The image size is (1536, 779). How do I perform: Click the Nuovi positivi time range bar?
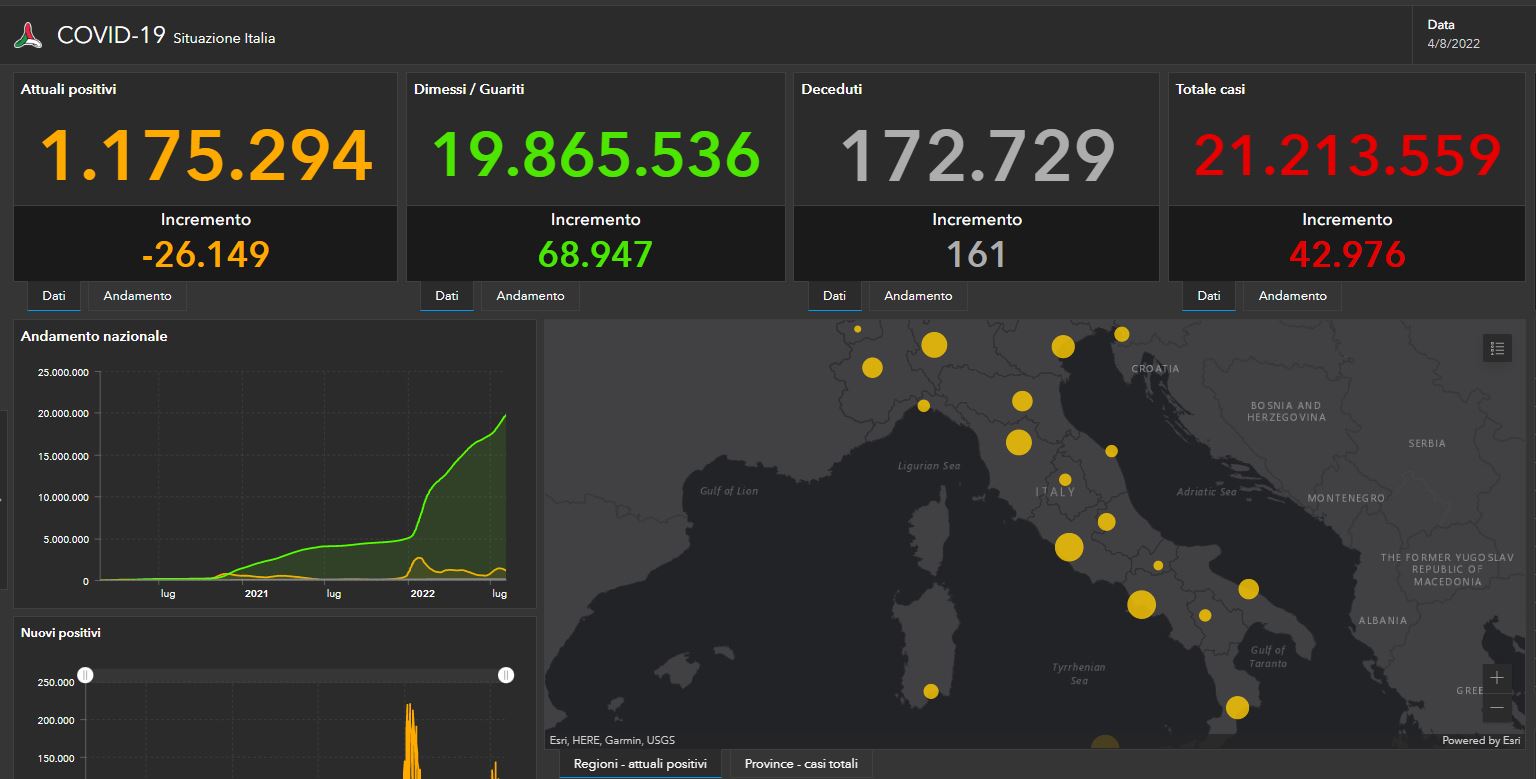coord(296,675)
